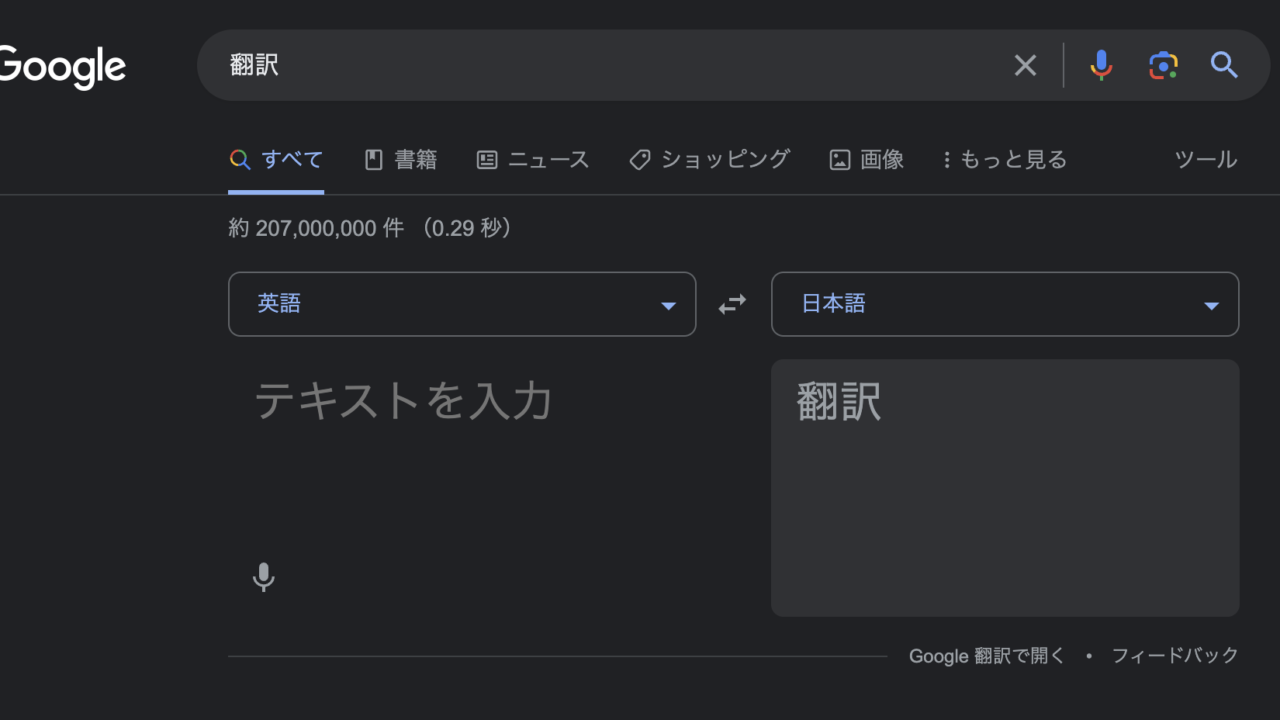Expand the もっと見る (More) menu
This screenshot has width=1280, height=720.
(x=1004, y=160)
